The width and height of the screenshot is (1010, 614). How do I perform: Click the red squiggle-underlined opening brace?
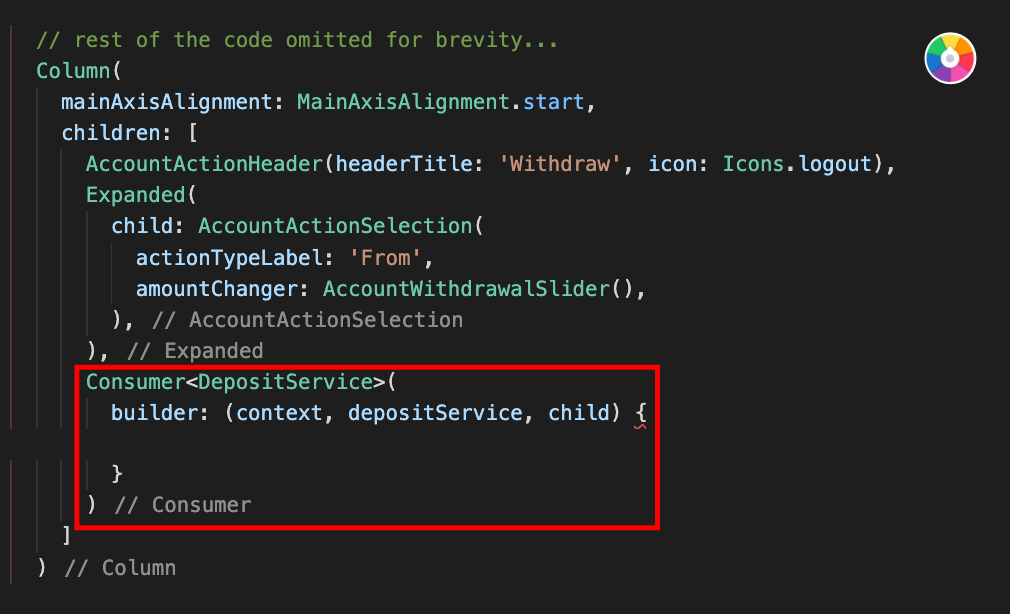(640, 414)
